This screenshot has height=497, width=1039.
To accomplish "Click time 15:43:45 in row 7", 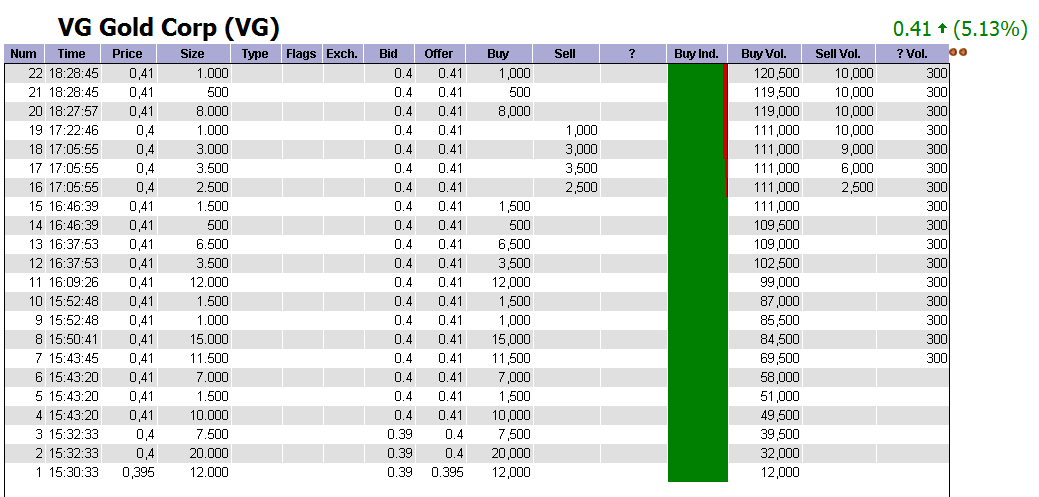I will click(x=72, y=359).
